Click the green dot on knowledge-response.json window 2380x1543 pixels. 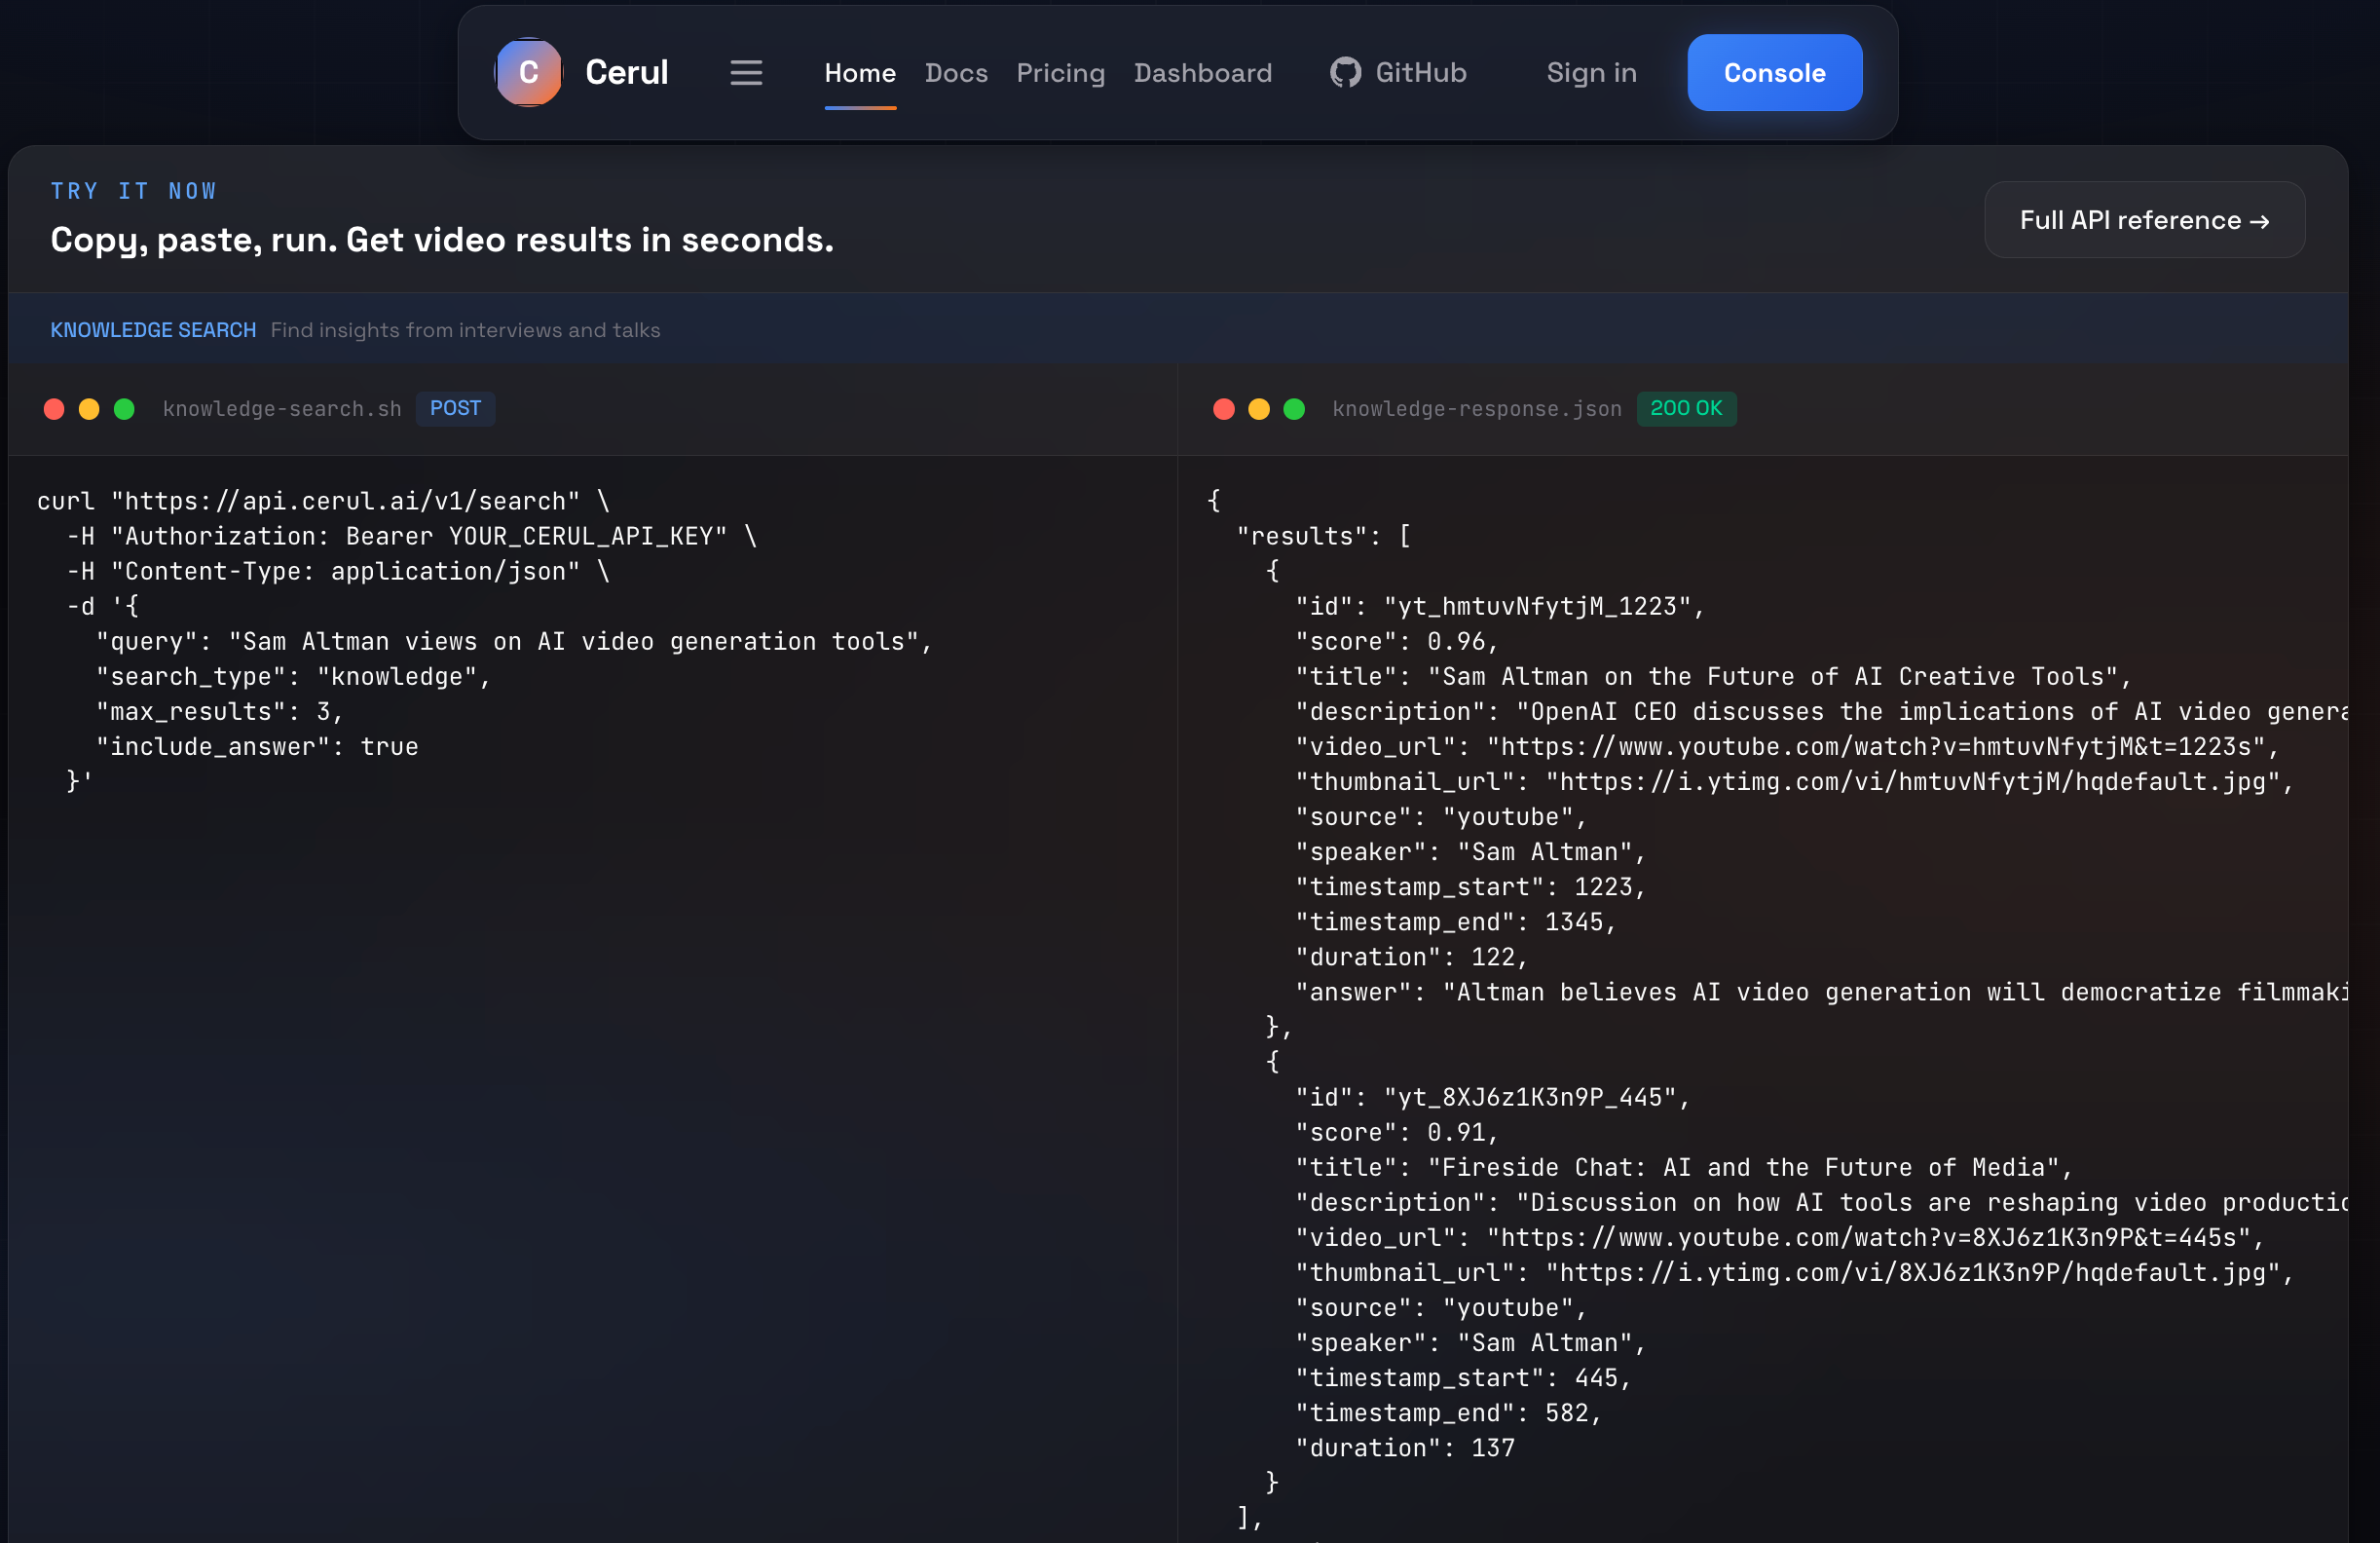click(1294, 409)
